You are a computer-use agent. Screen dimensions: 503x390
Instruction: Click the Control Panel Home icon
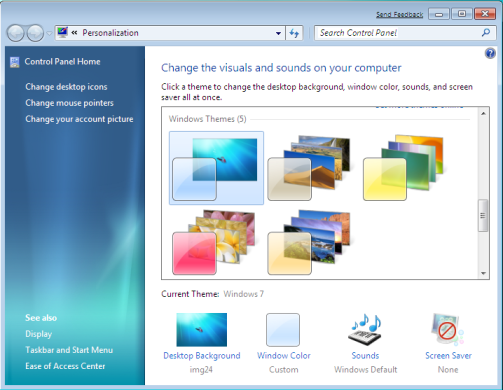(x=15, y=62)
